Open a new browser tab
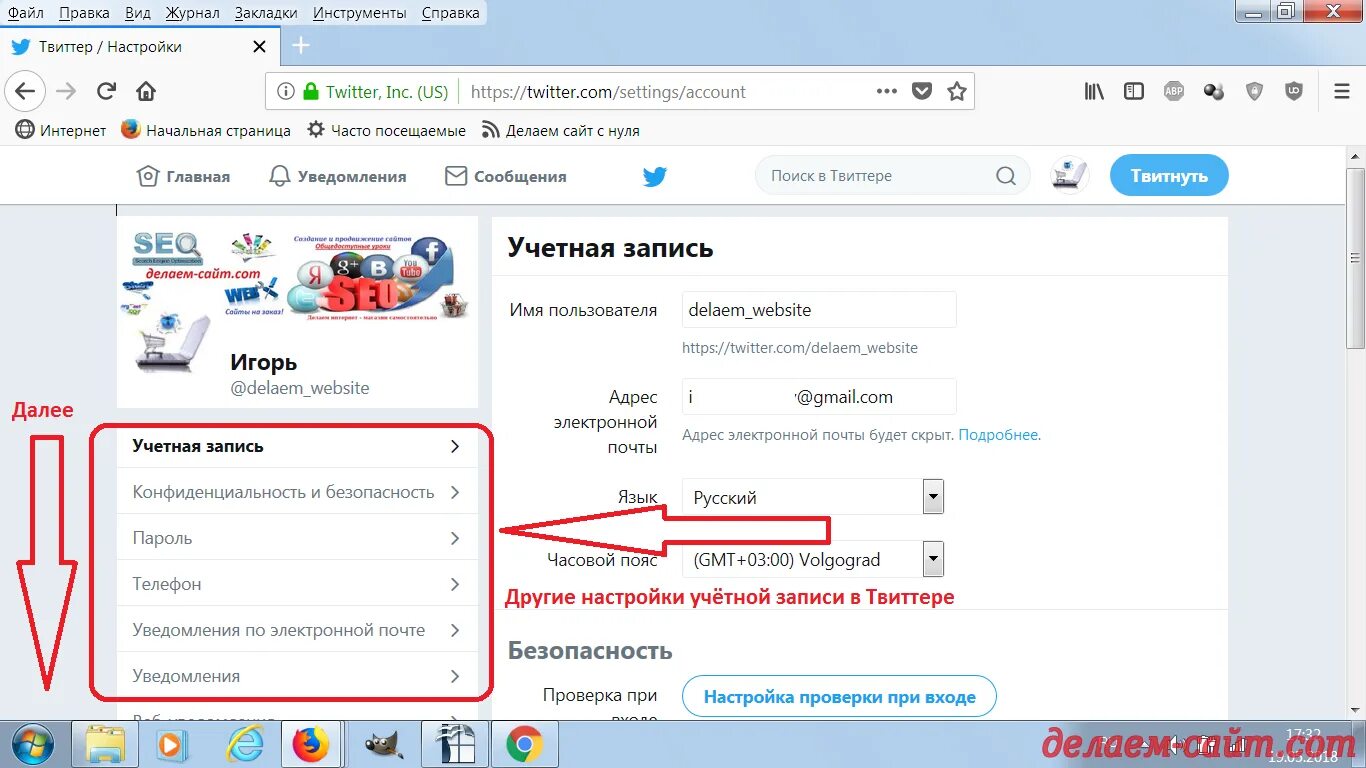This screenshot has height=768, width=1366. (x=301, y=46)
